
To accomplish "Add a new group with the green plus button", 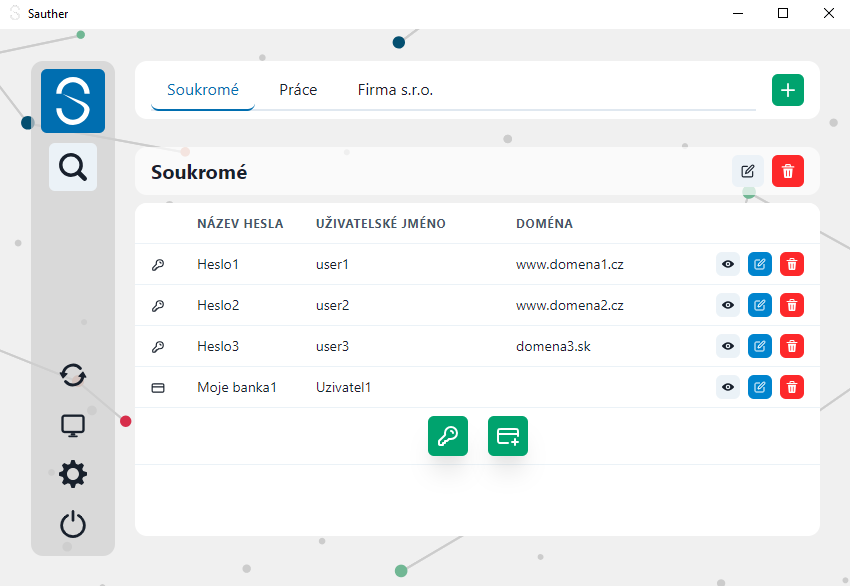I will click(788, 90).
